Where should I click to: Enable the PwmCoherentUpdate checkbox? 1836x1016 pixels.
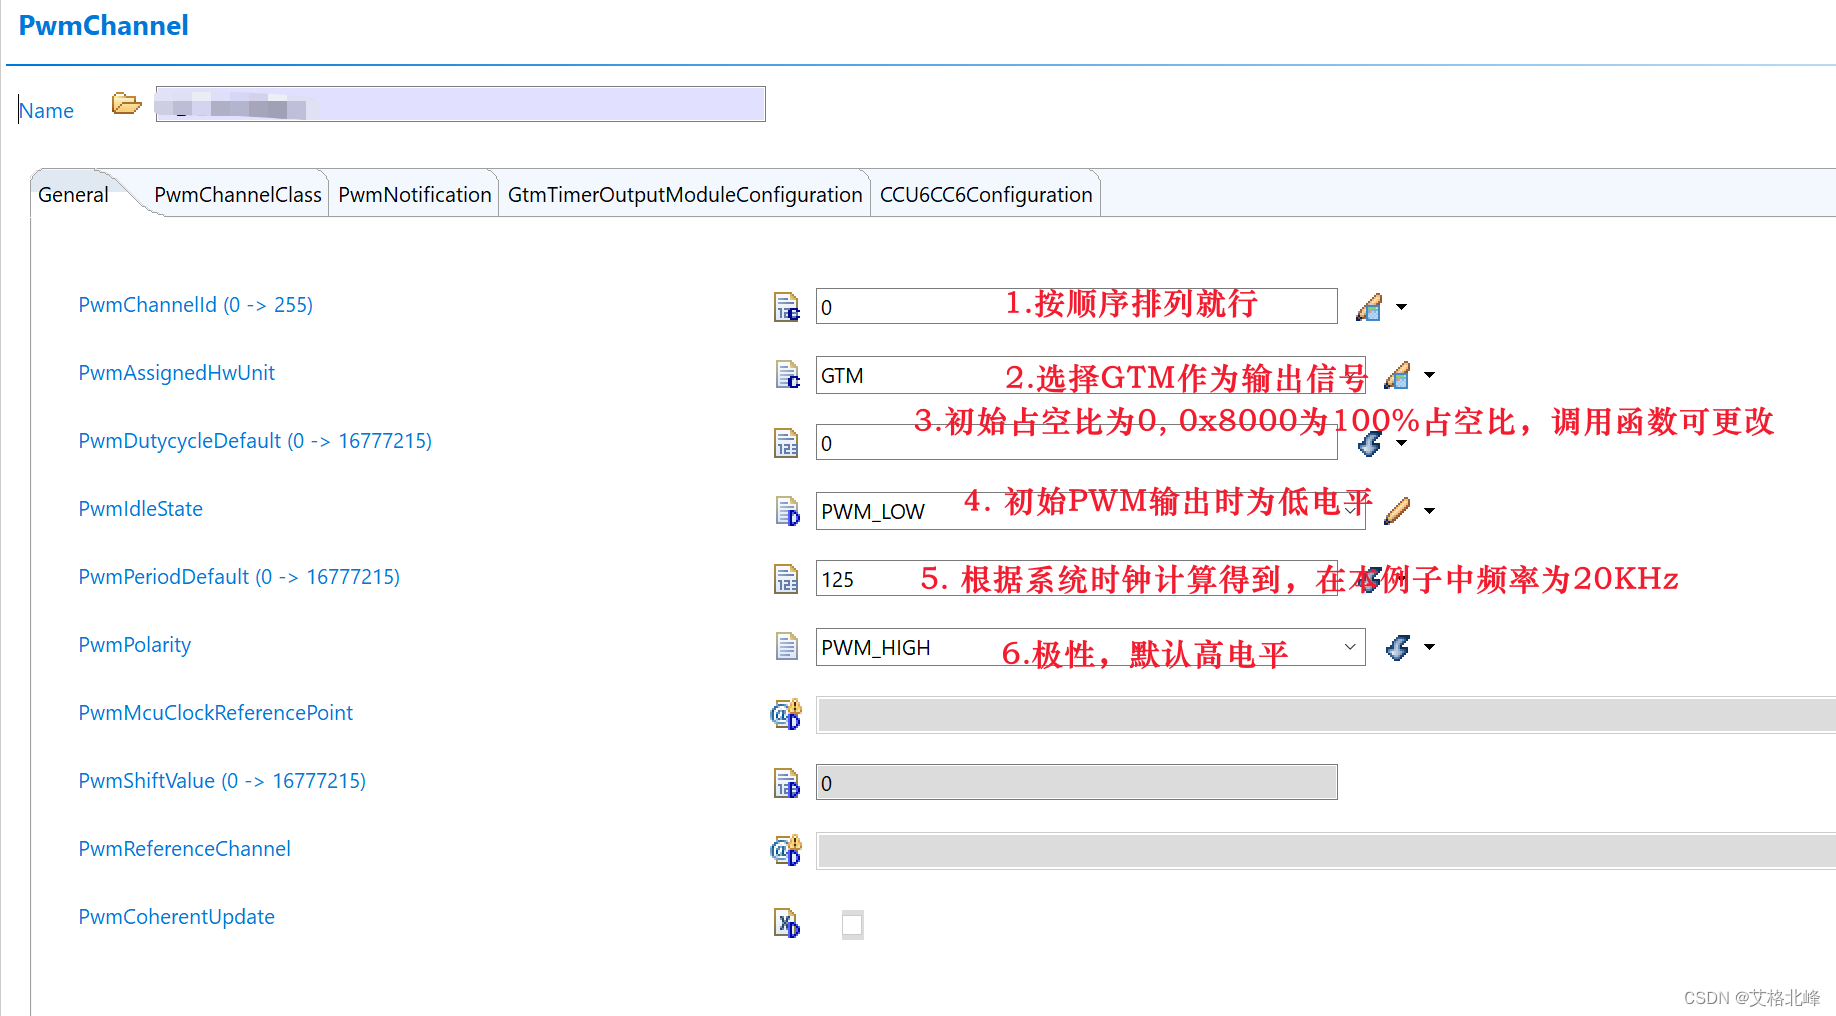click(852, 924)
